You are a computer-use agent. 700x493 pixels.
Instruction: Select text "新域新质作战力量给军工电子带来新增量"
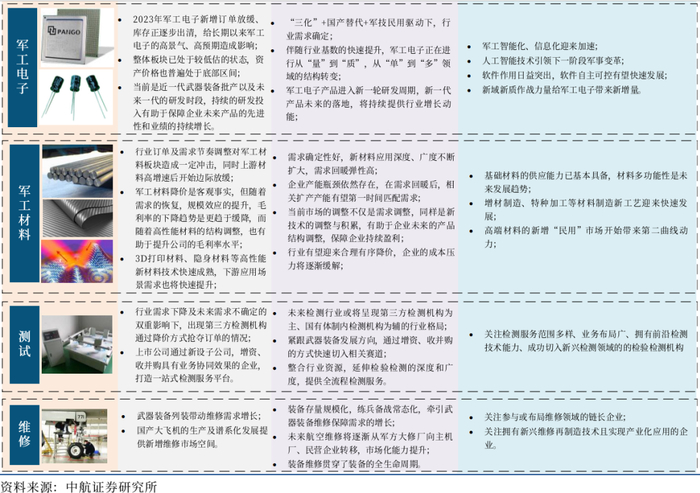(562, 90)
